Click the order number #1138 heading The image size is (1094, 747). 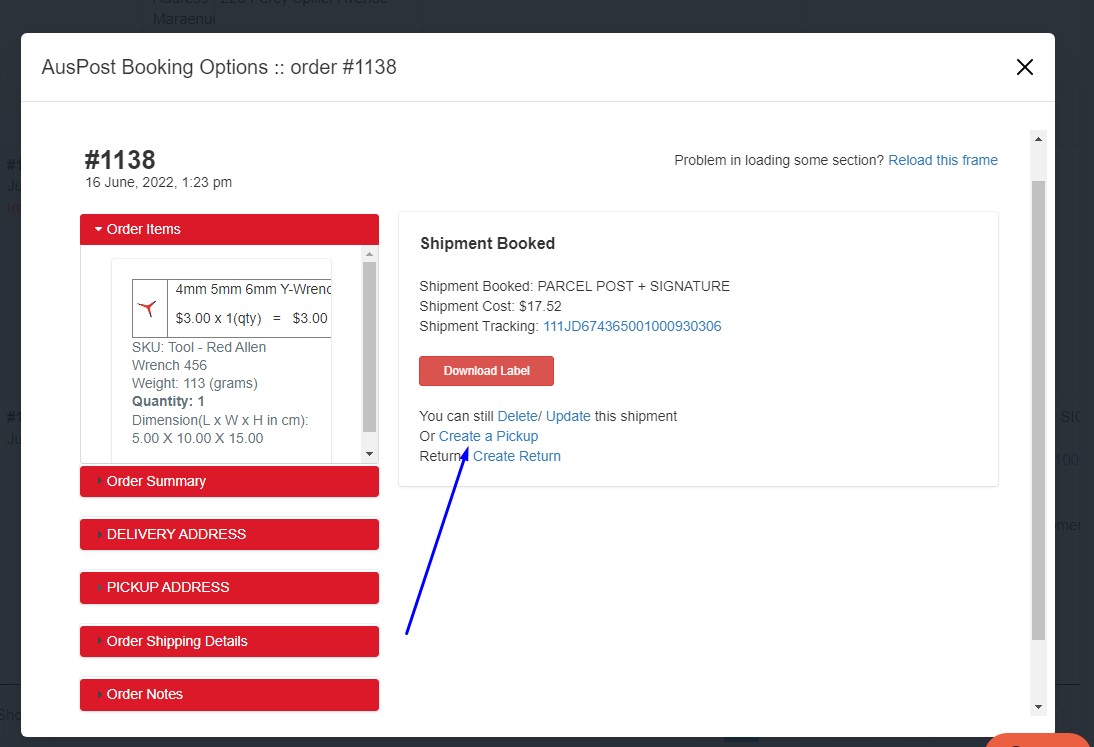[x=120, y=160]
